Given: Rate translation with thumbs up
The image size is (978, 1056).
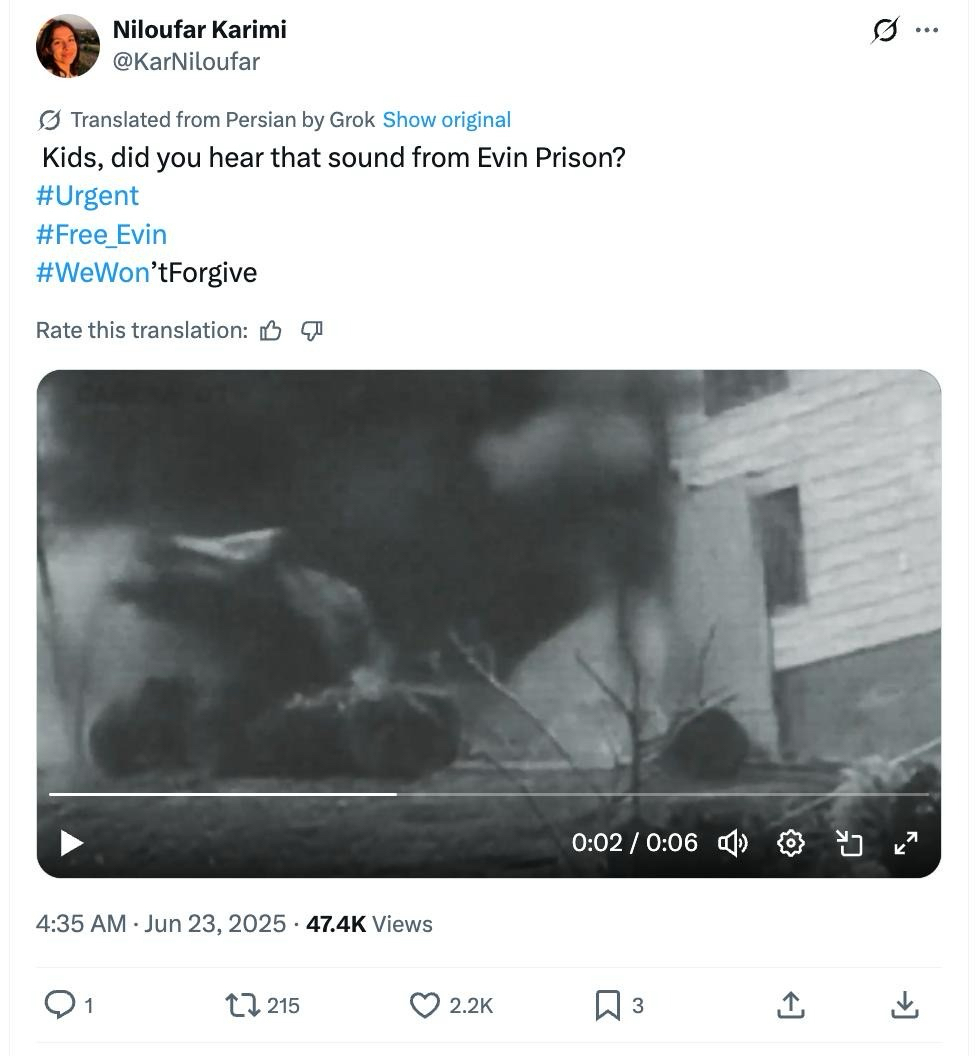Looking at the screenshot, I should tap(271, 331).
